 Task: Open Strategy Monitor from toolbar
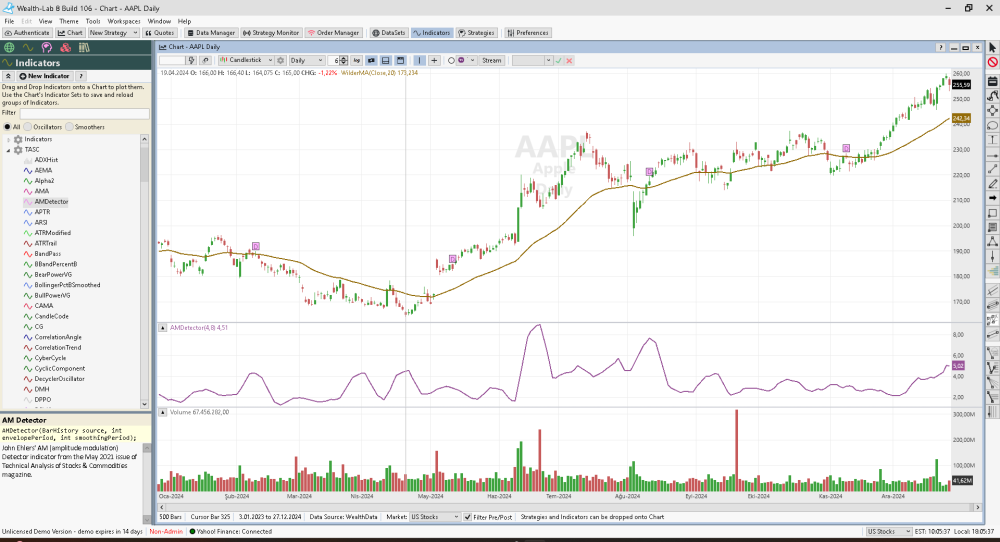271,32
